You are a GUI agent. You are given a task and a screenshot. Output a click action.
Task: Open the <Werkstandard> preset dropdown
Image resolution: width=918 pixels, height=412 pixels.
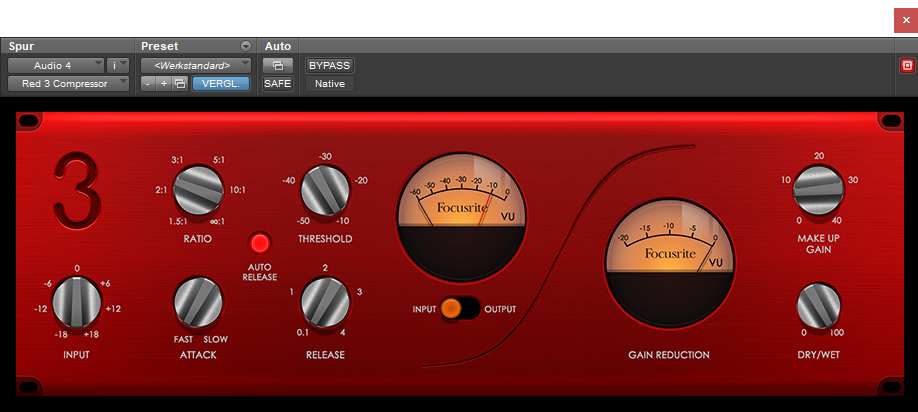coord(196,66)
